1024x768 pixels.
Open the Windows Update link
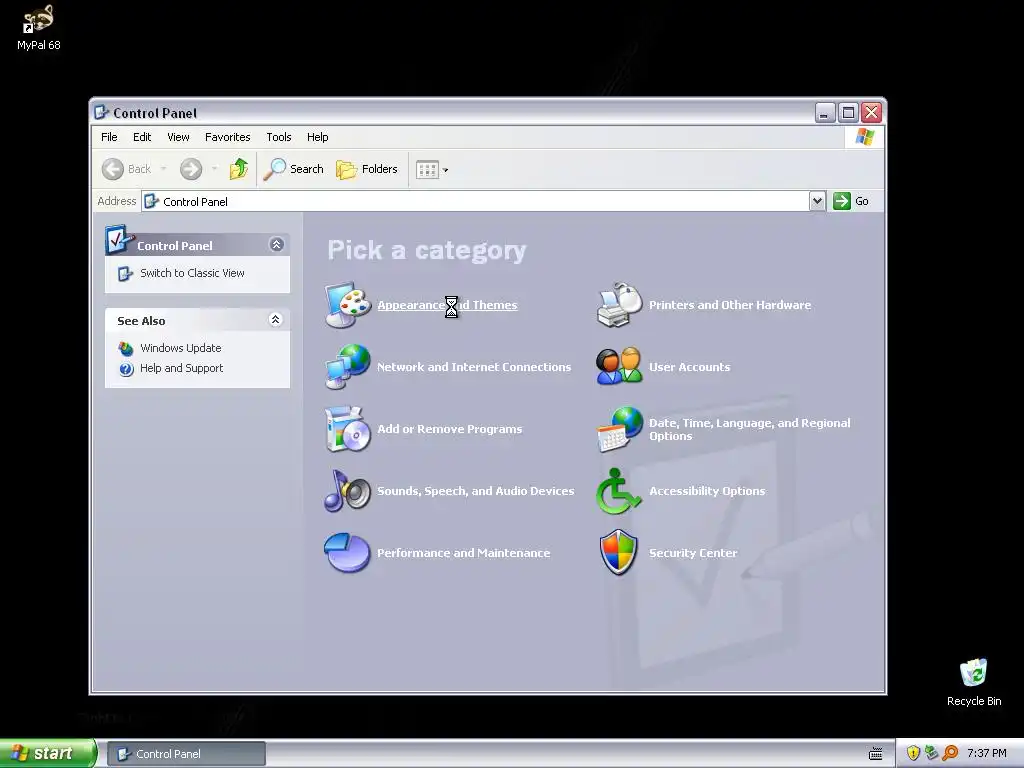180,348
